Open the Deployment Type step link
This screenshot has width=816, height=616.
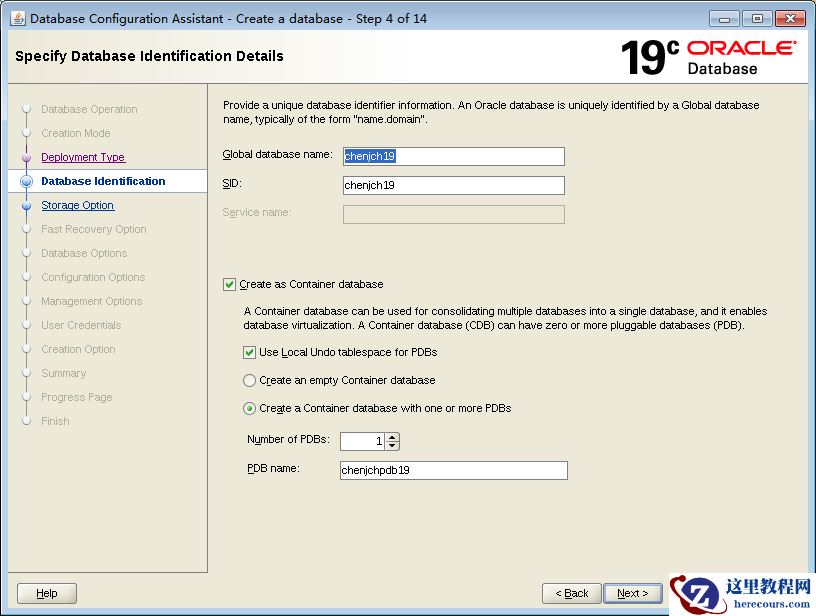(83, 157)
